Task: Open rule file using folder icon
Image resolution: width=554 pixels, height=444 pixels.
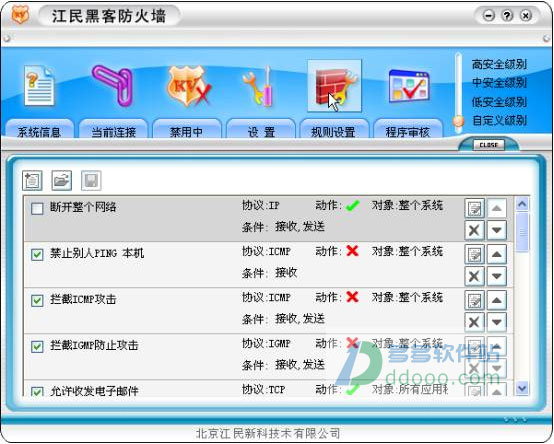Action: 61,180
